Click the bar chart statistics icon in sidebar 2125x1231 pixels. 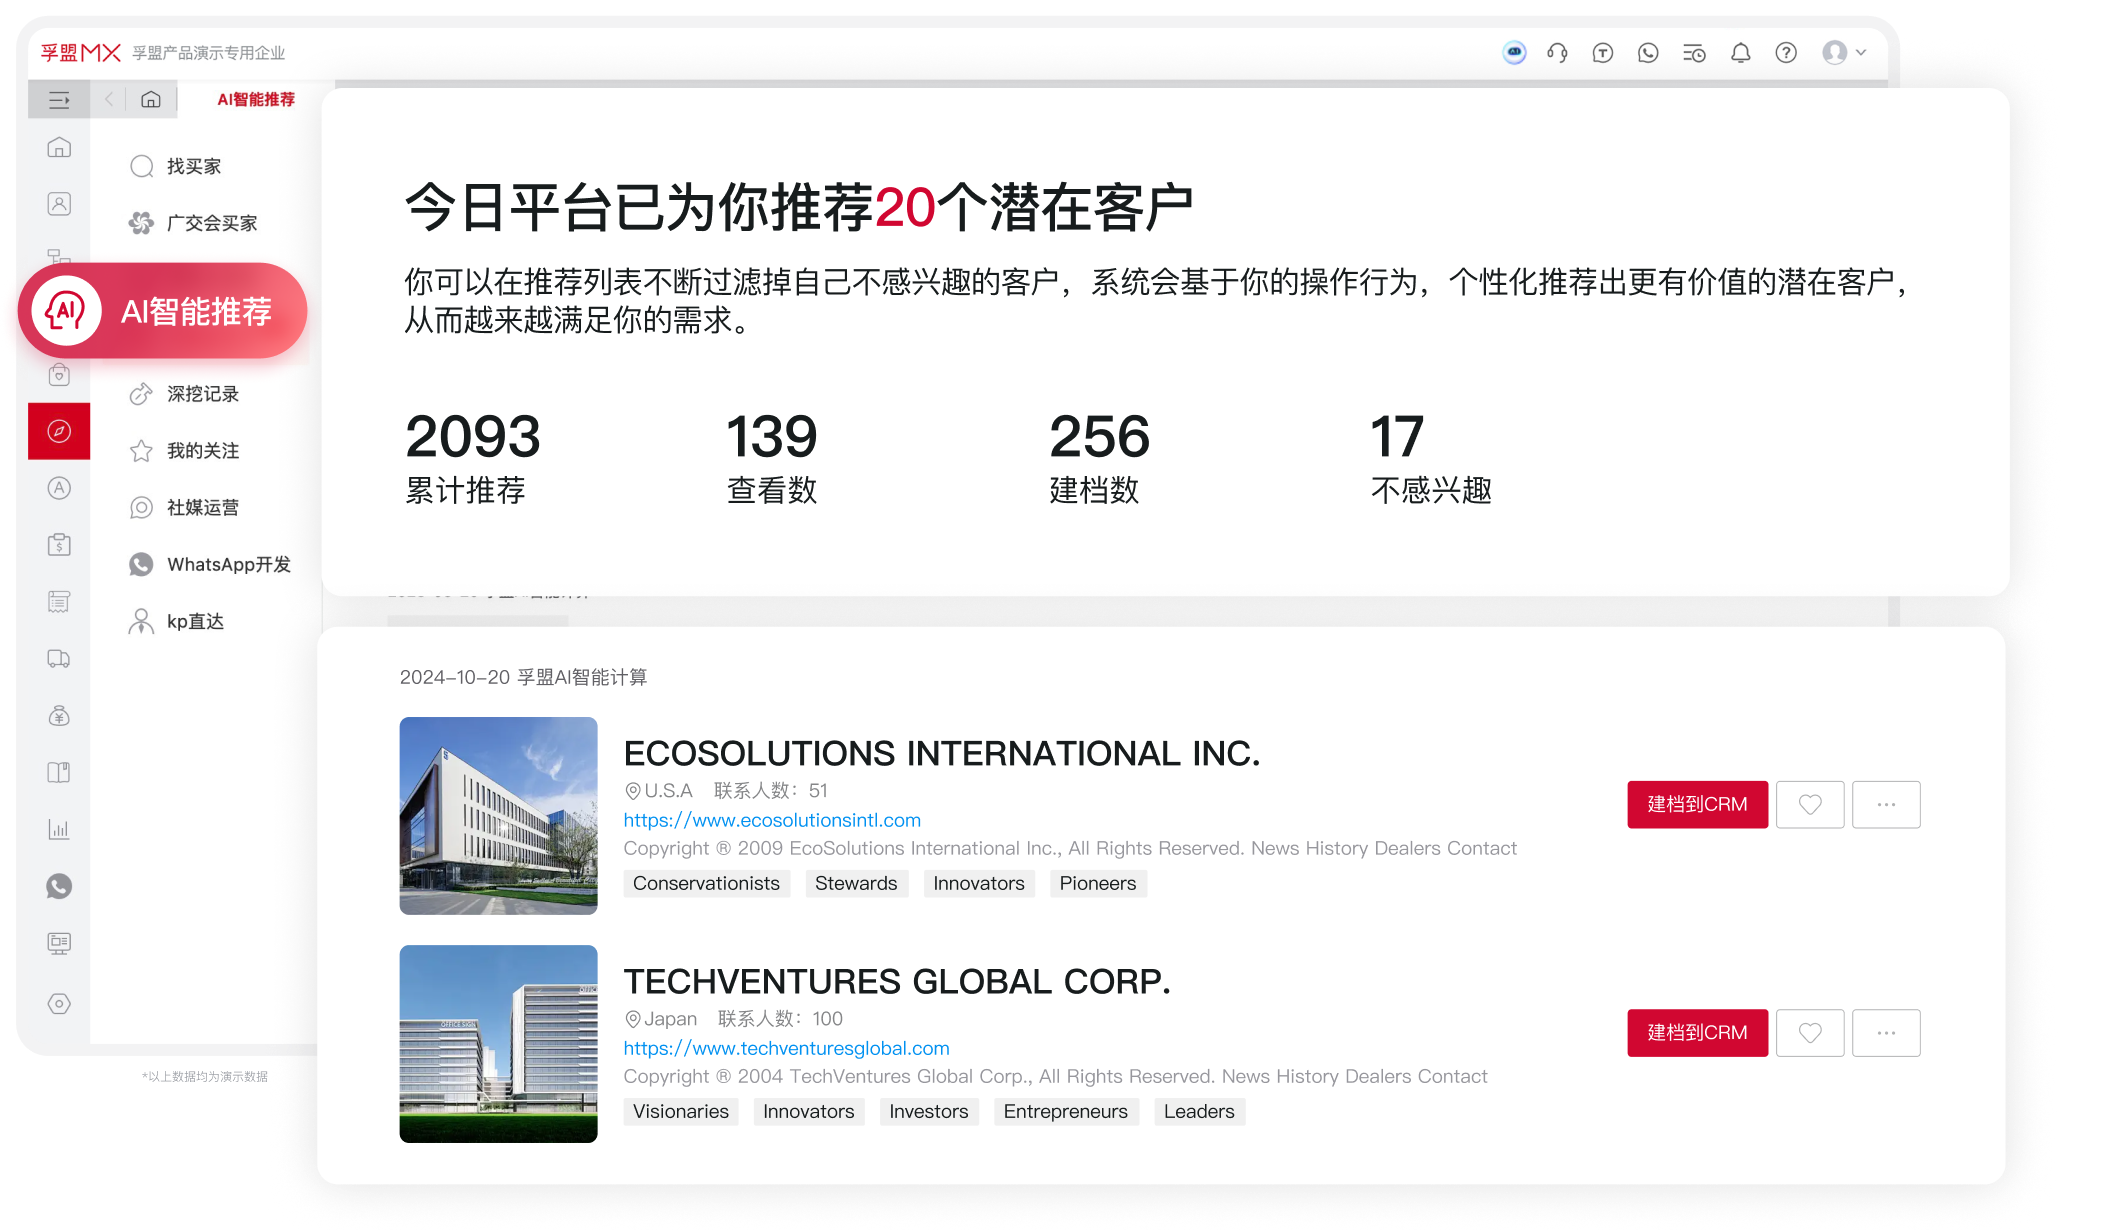point(59,829)
